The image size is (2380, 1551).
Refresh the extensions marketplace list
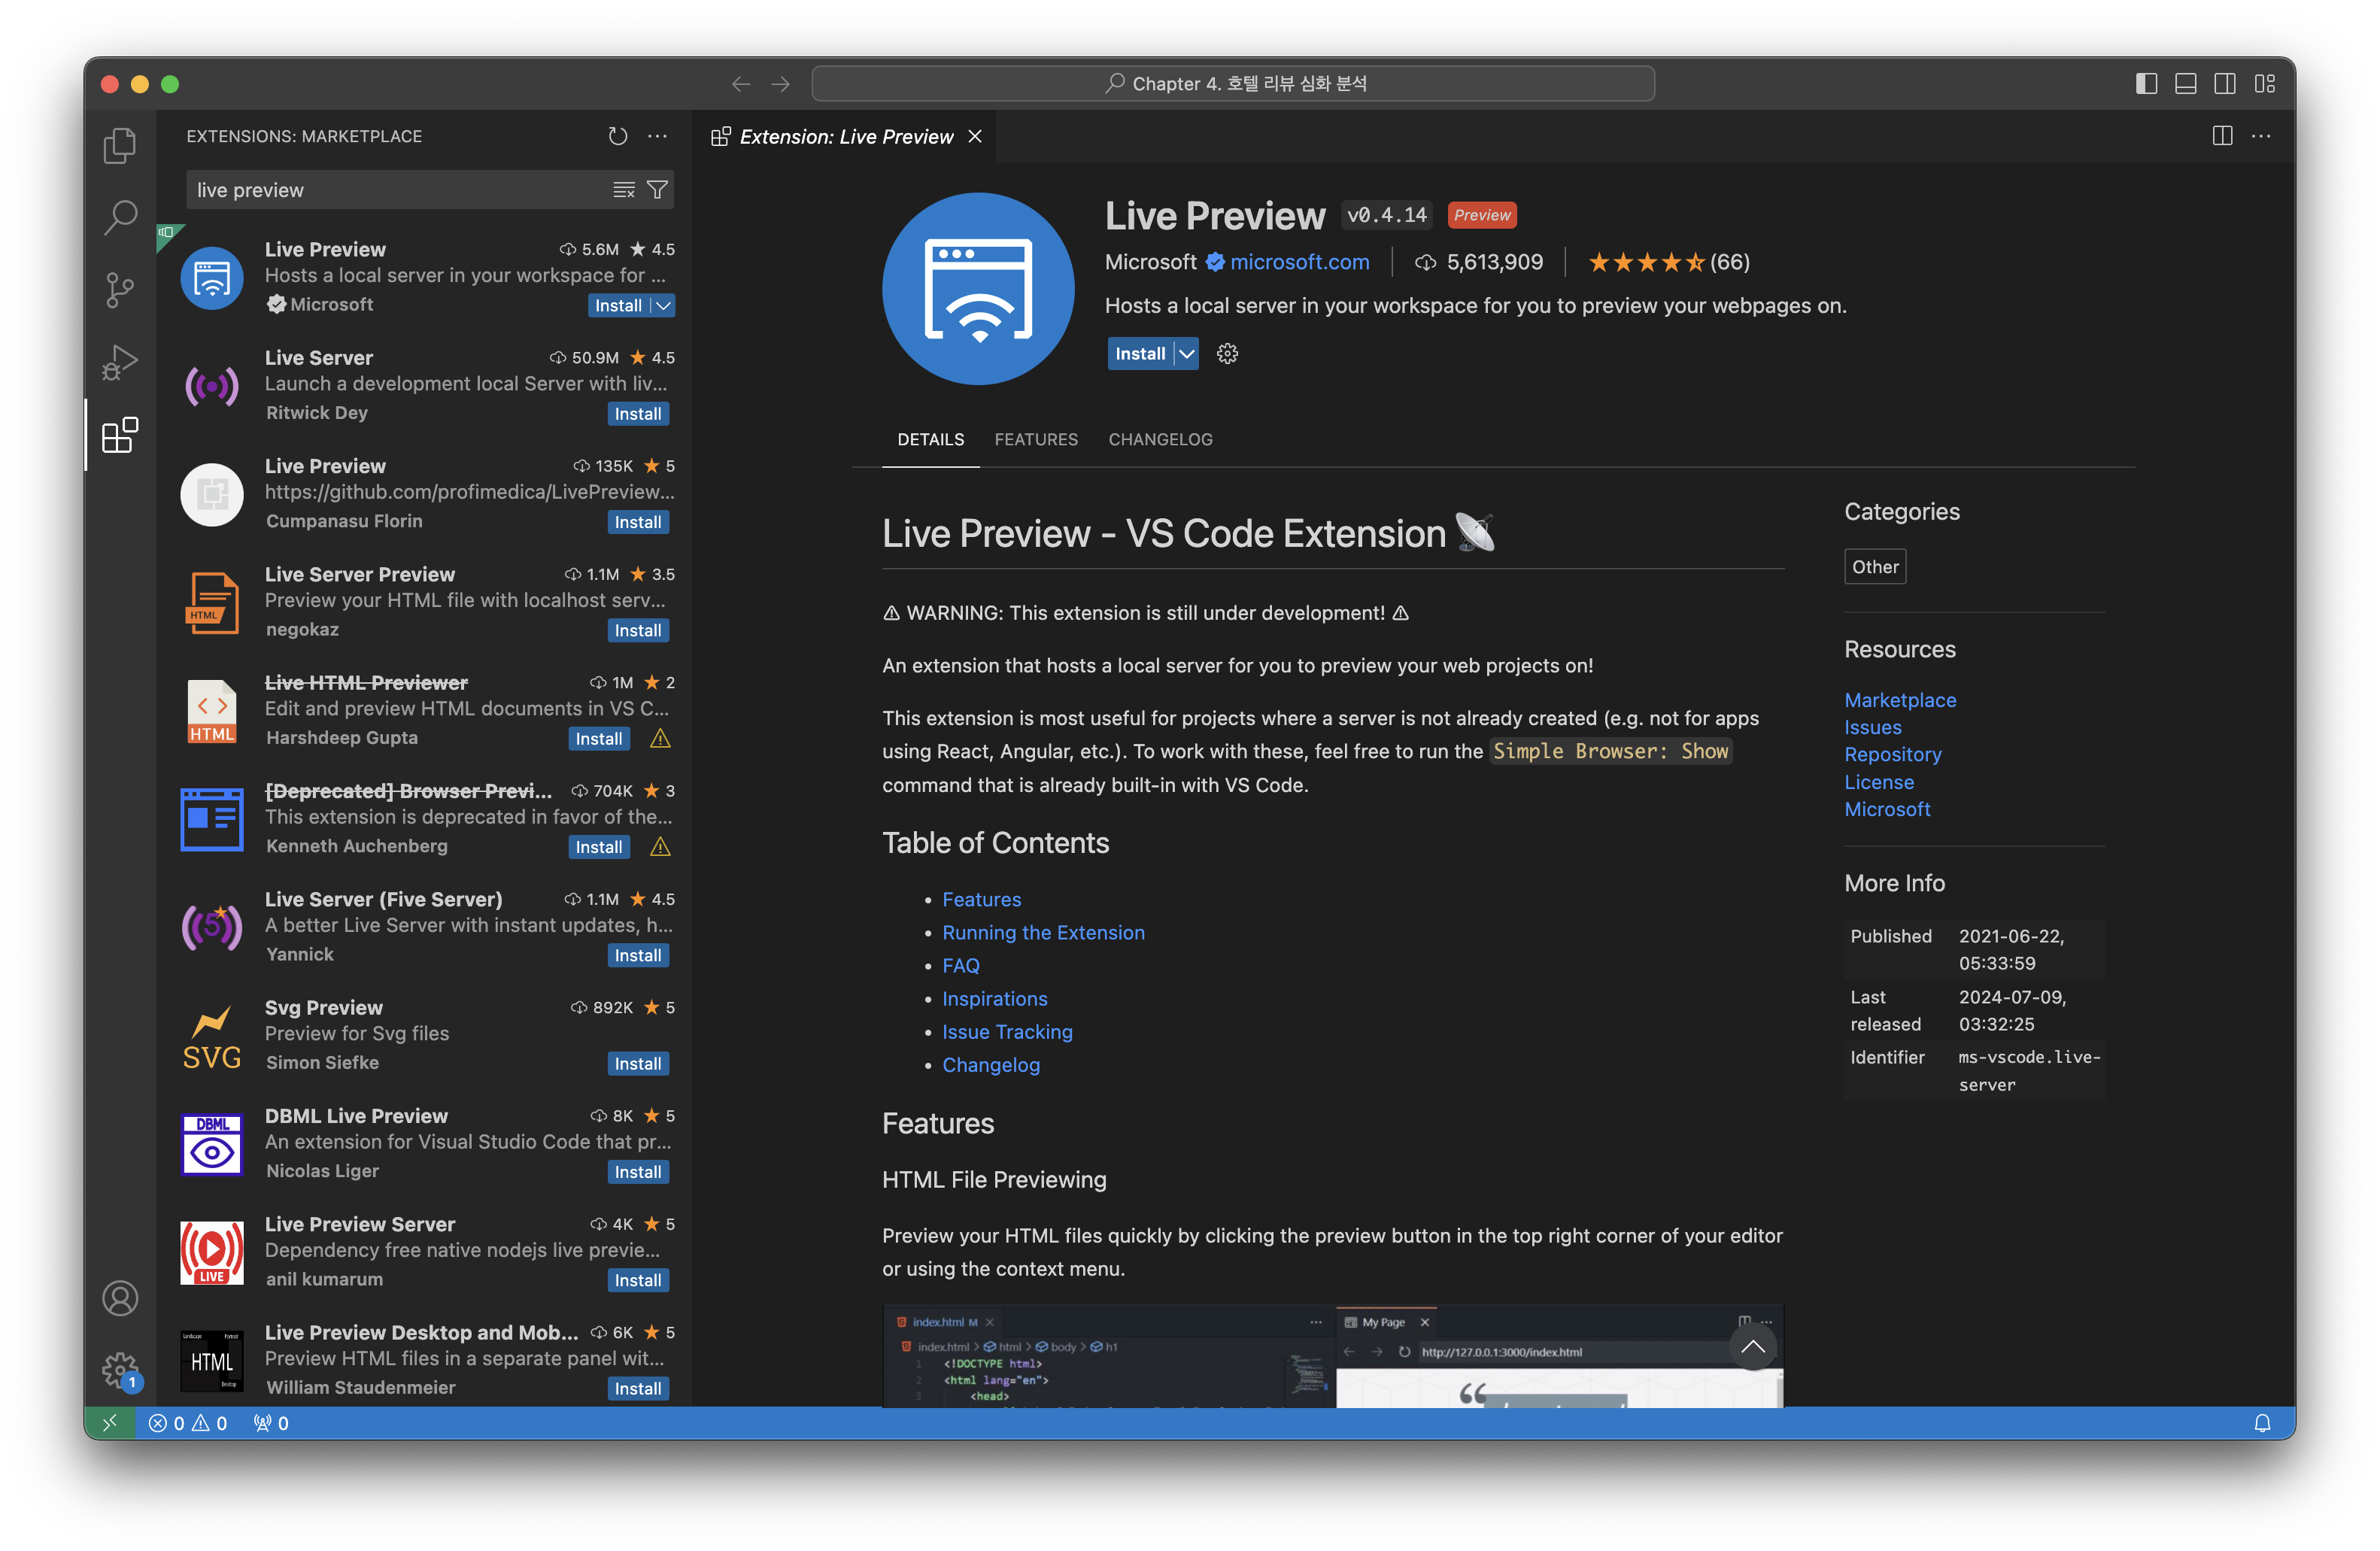(617, 136)
